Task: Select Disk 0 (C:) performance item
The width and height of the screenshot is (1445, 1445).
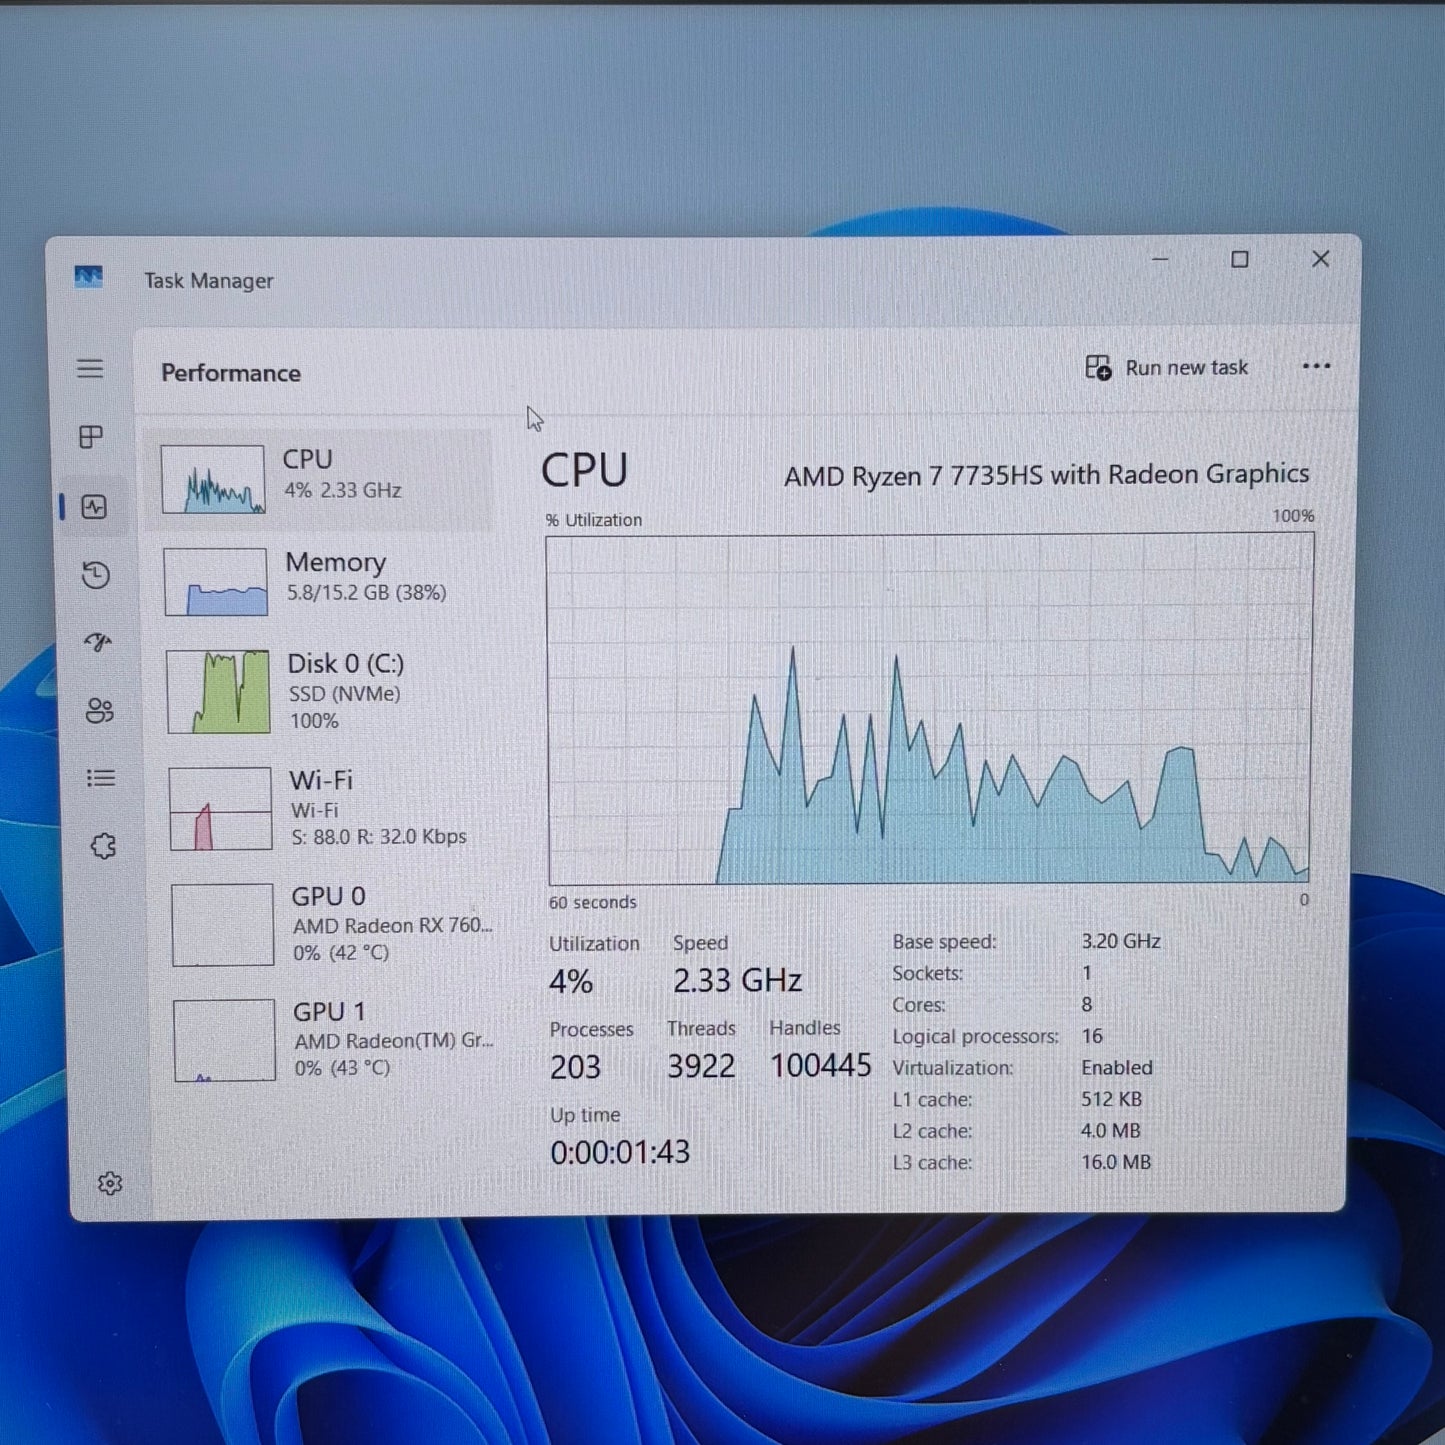Action: [328, 691]
